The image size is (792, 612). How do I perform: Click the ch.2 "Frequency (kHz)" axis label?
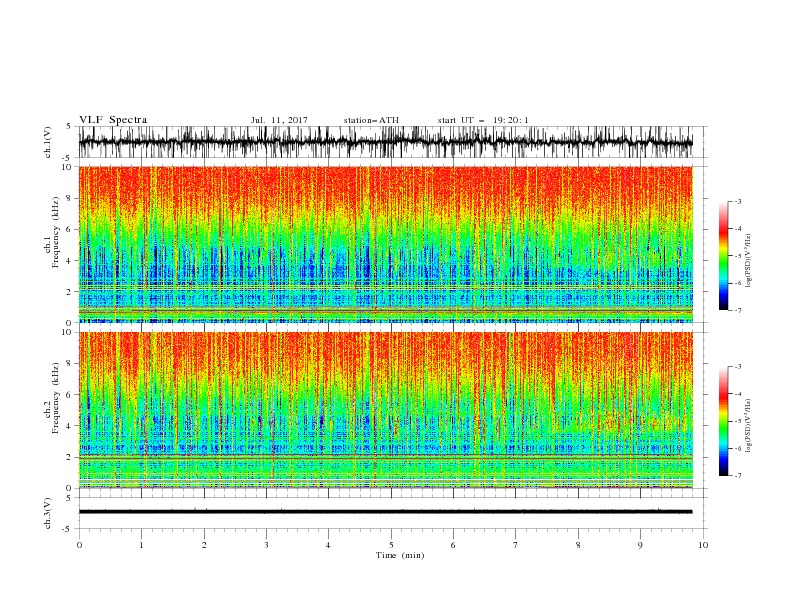pos(56,398)
